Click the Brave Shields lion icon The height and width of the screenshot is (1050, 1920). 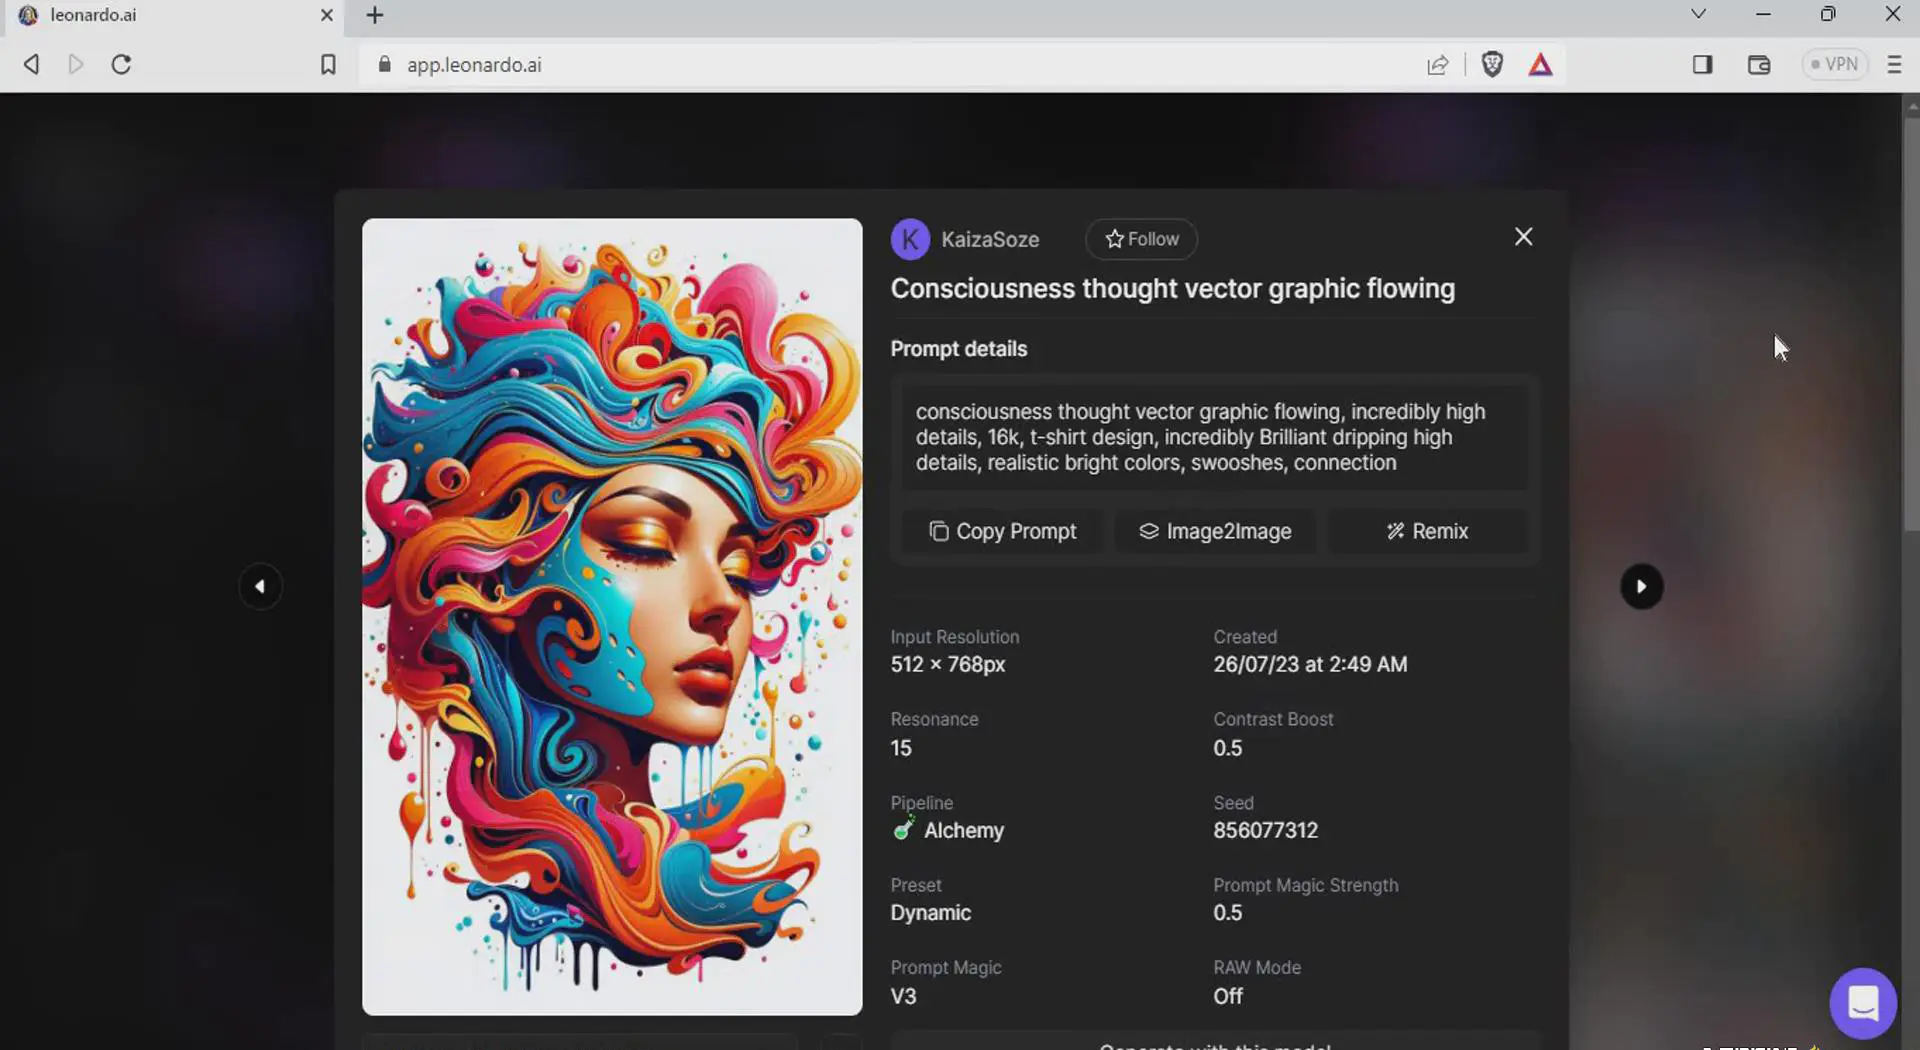click(x=1492, y=65)
